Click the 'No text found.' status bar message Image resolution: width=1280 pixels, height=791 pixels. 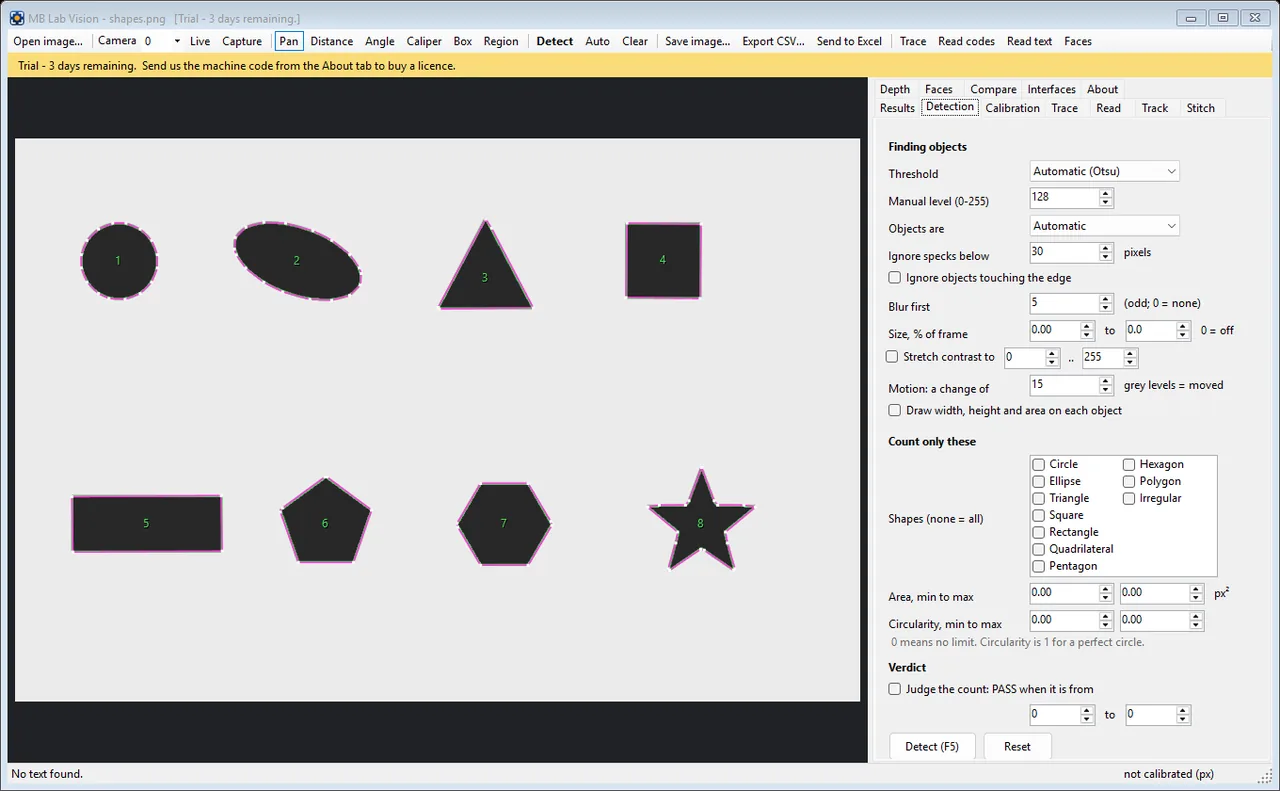47,774
